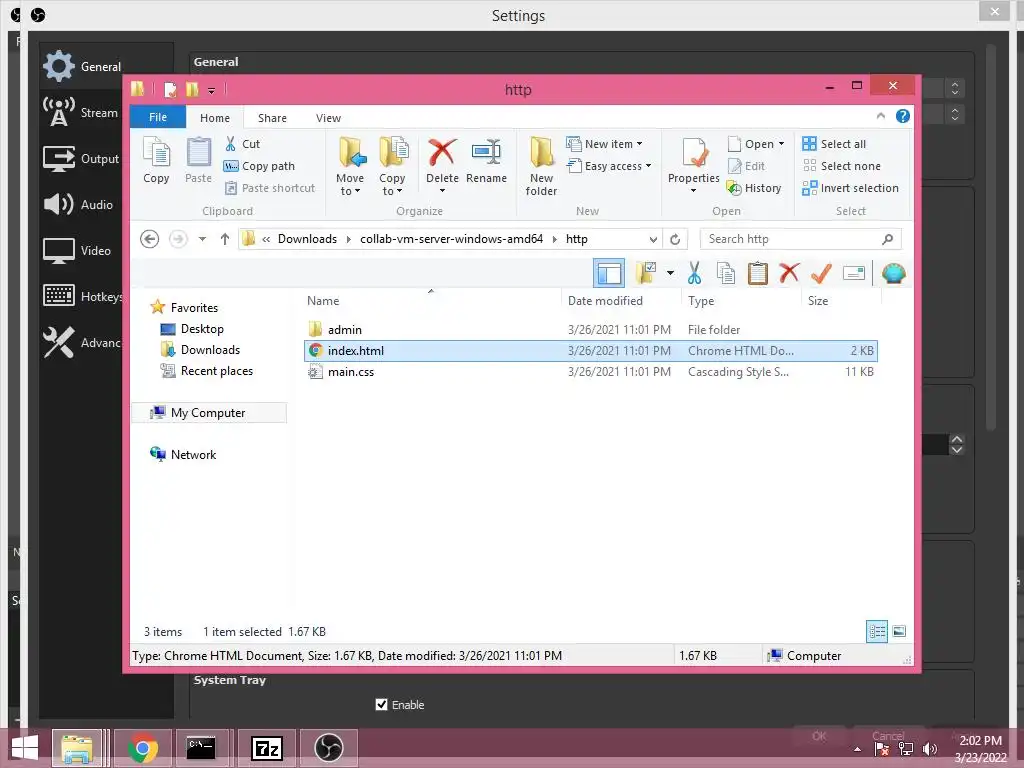
Task: Select the index.html file
Action: tap(590, 351)
